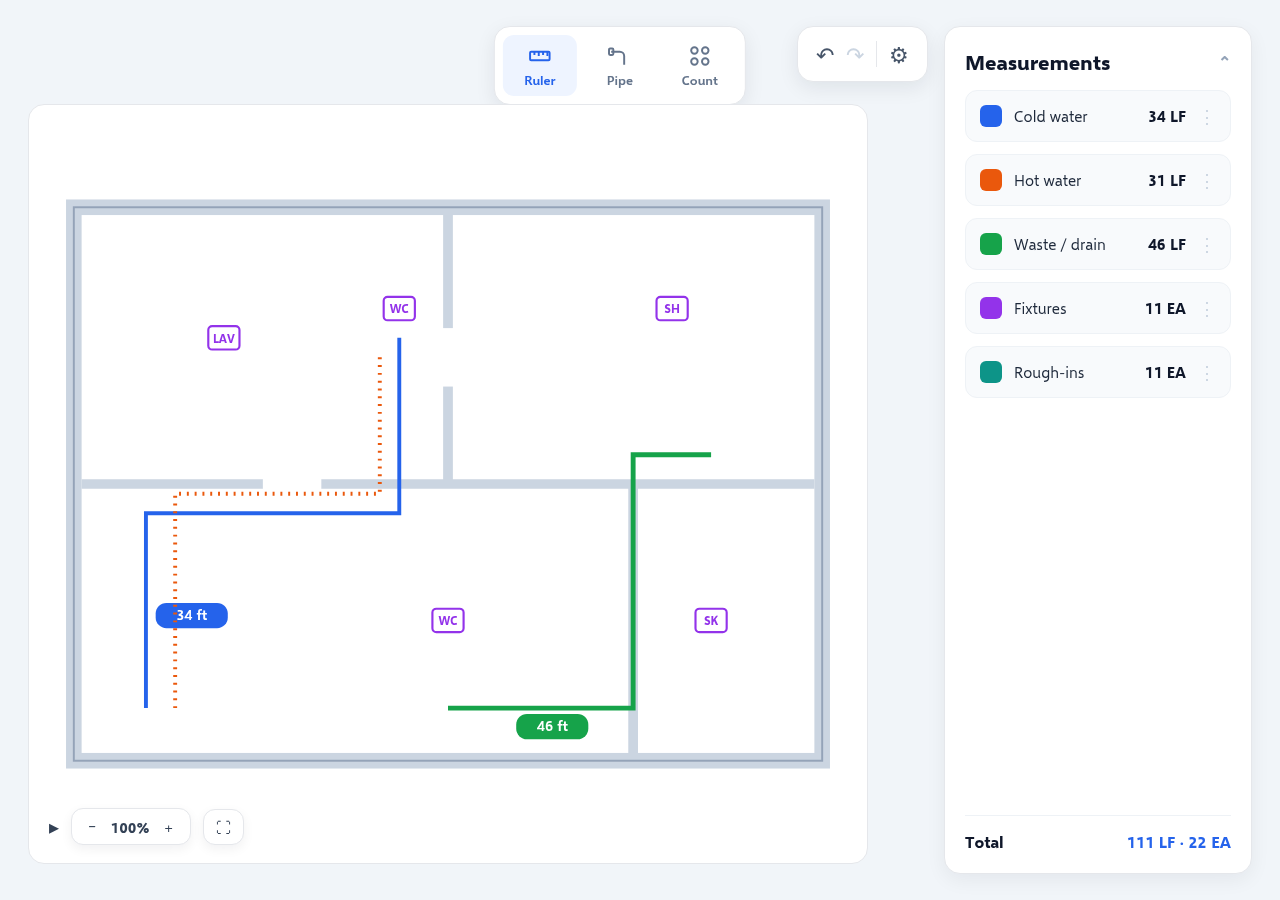Viewport: 1280px width, 900px height.
Task: Open options menu for Rough-ins
Action: pos(1207,373)
